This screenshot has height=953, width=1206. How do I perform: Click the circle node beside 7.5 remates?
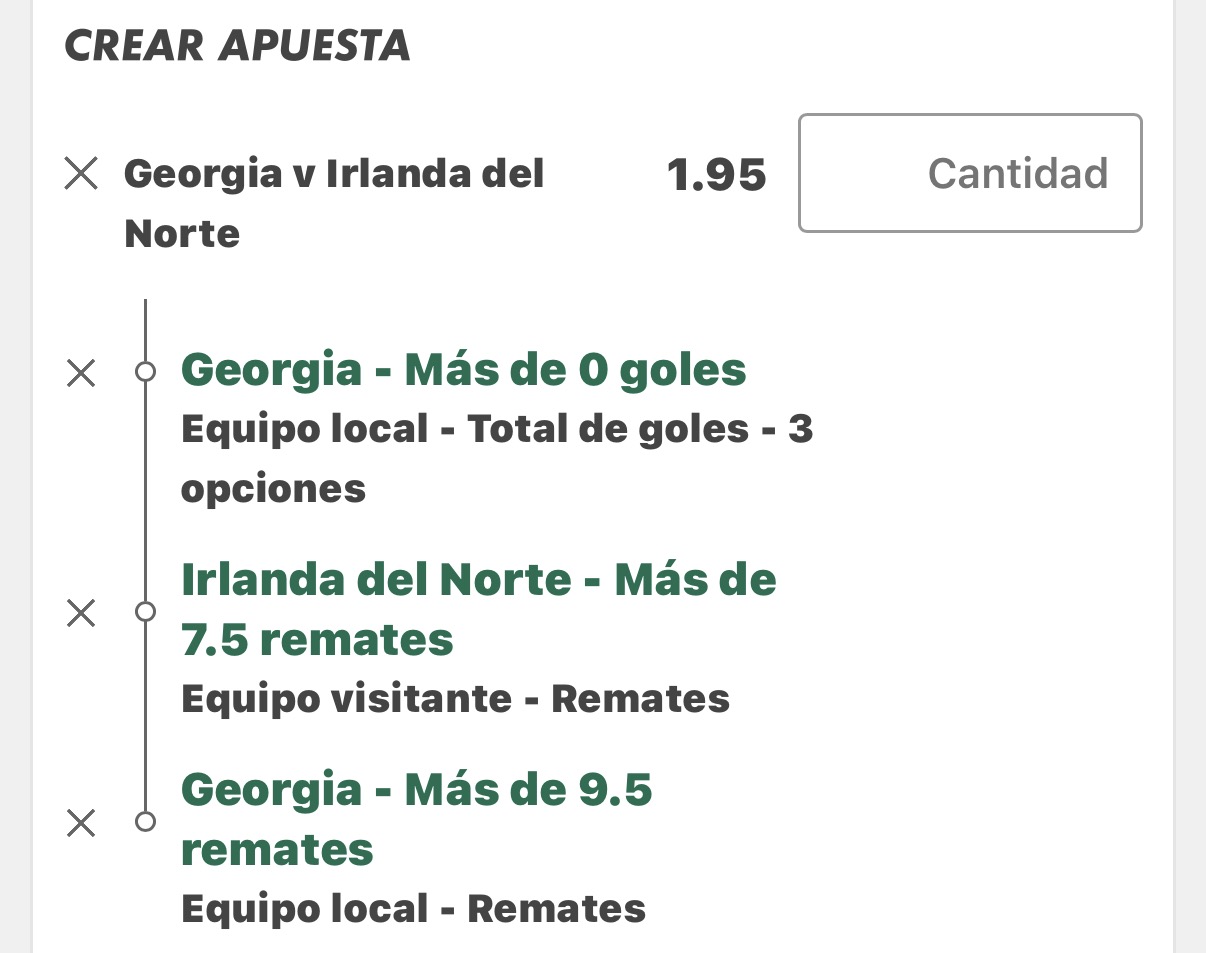click(x=146, y=611)
